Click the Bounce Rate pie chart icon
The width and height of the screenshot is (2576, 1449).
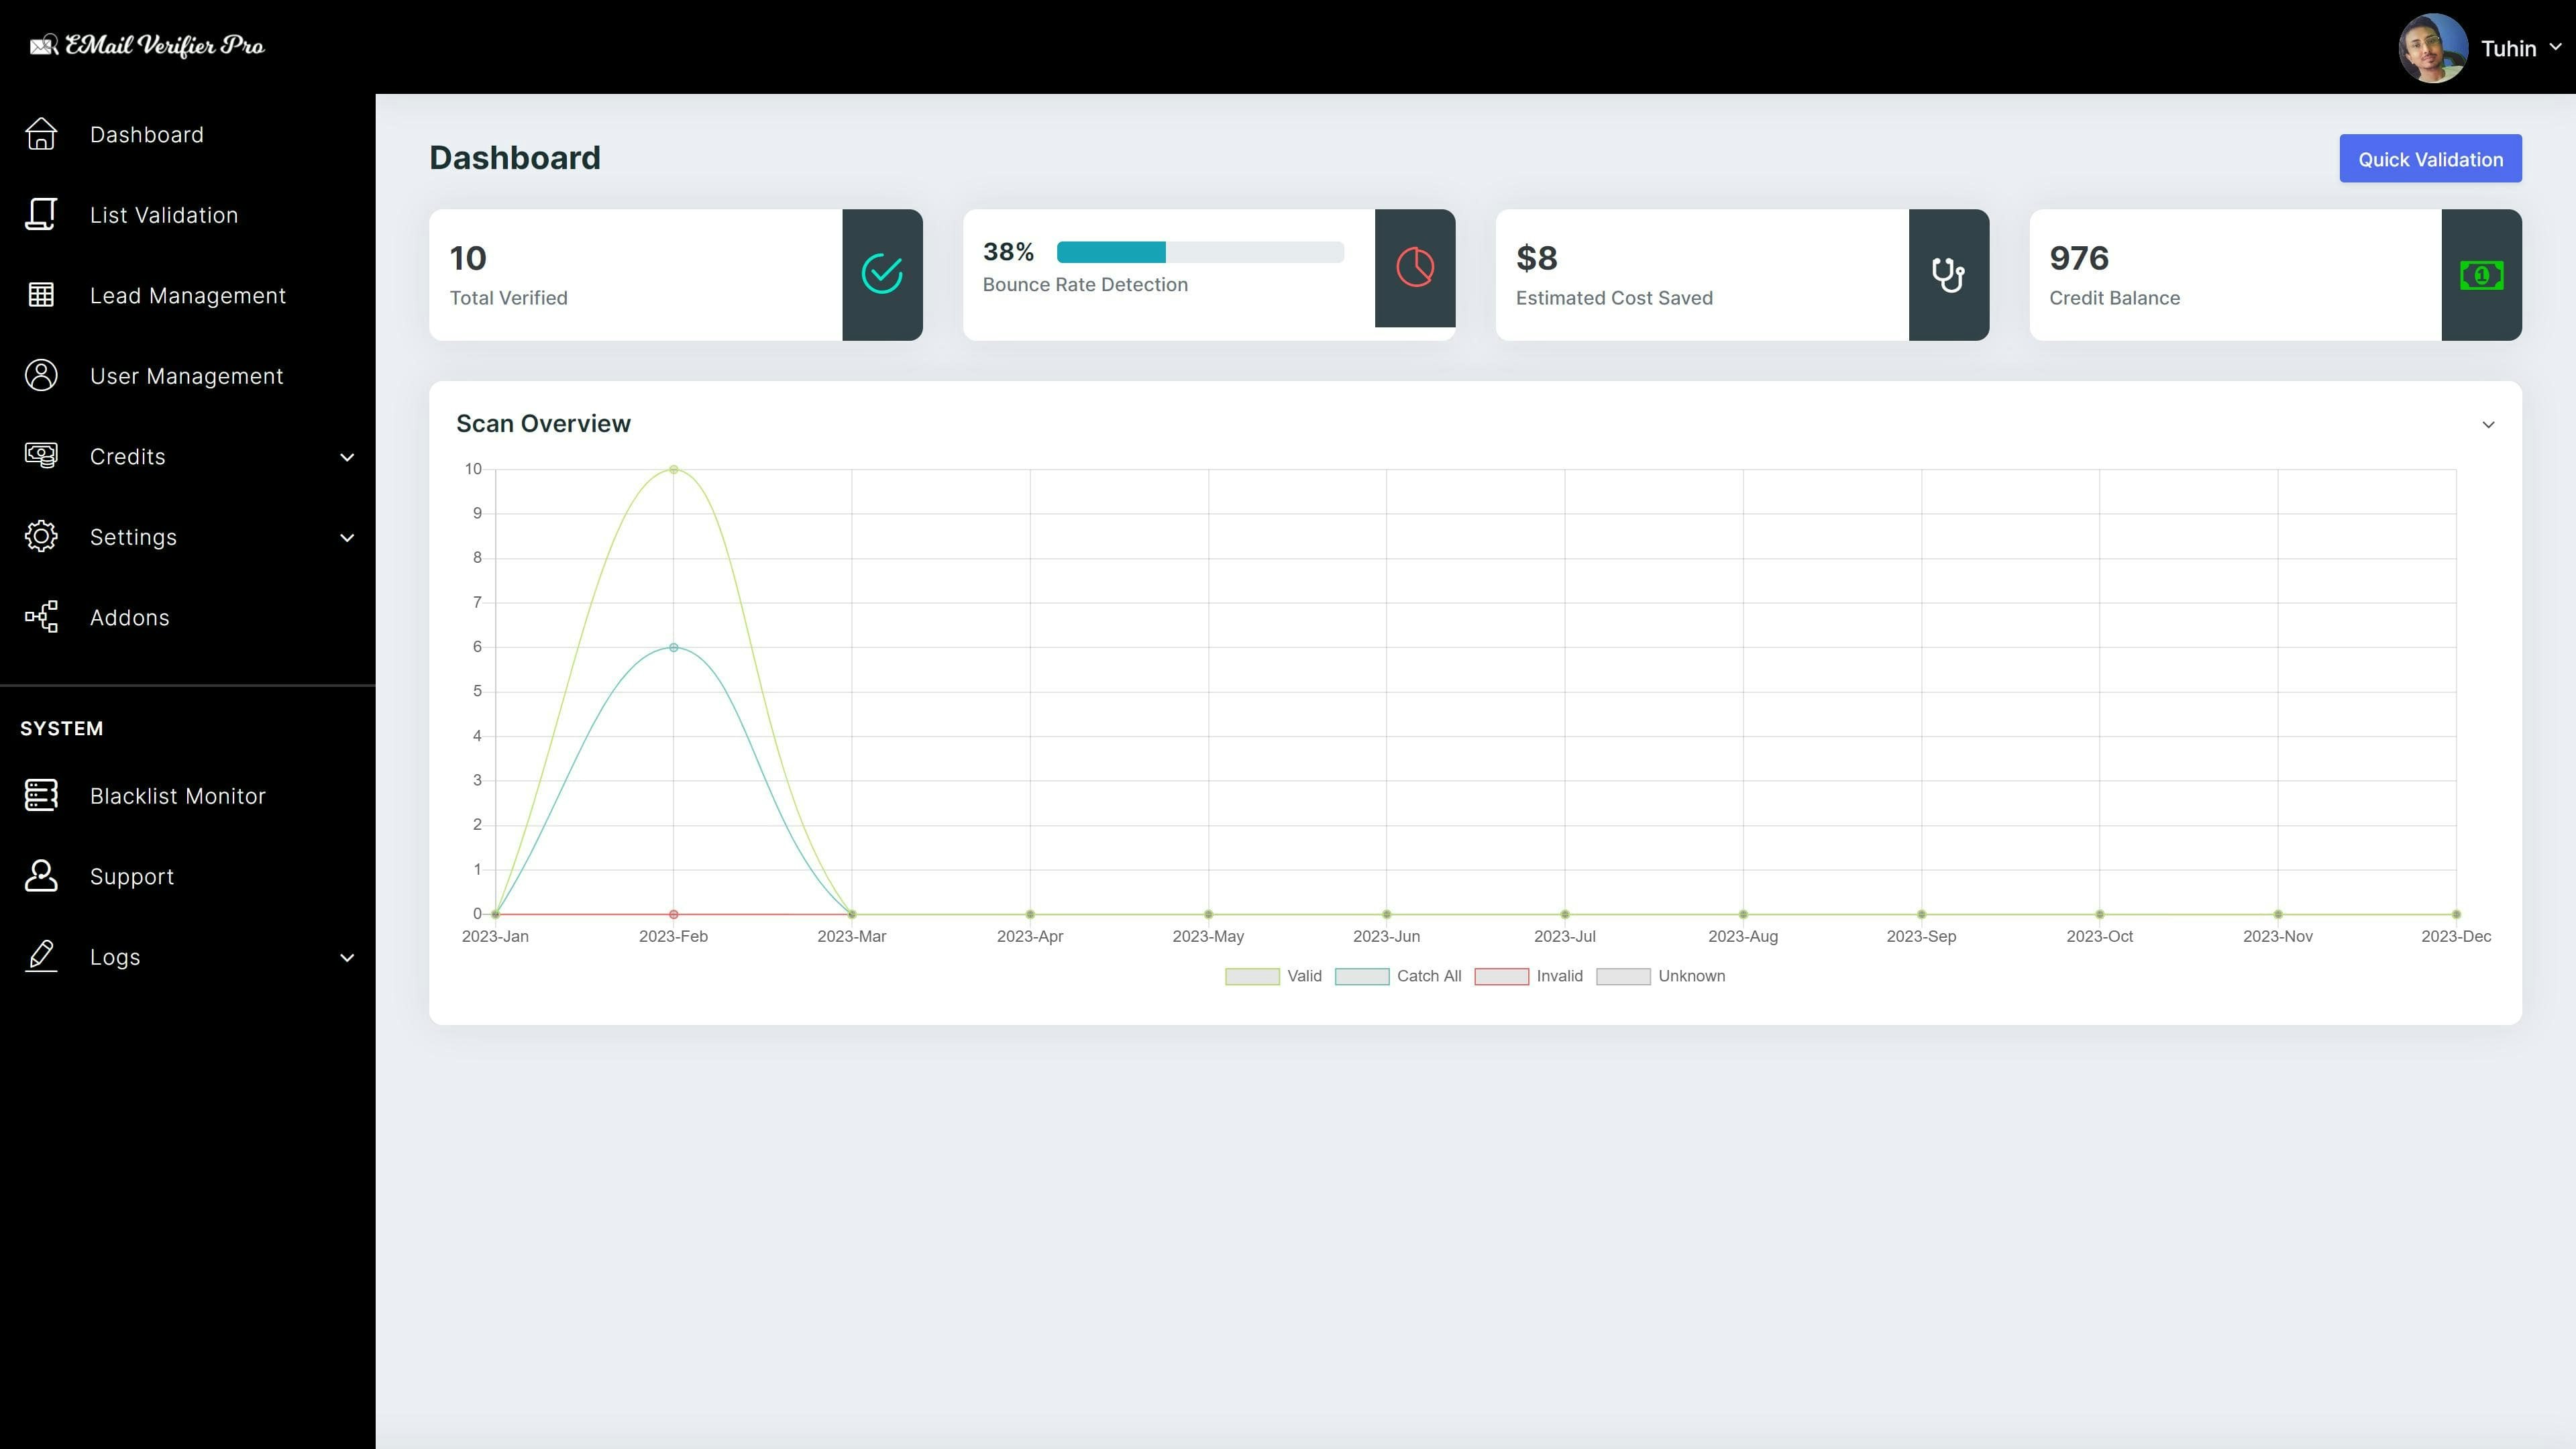pos(1414,268)
